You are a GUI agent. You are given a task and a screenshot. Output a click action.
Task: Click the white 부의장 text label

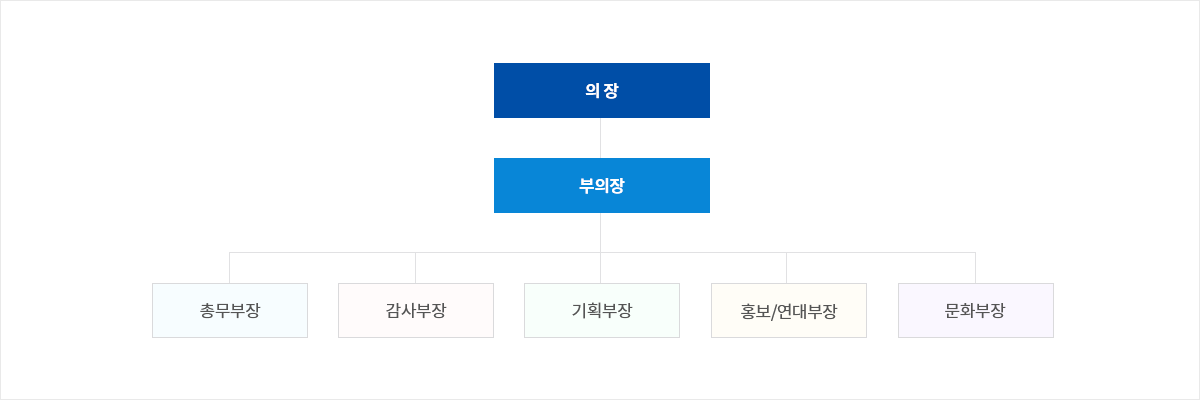(602, 186)
